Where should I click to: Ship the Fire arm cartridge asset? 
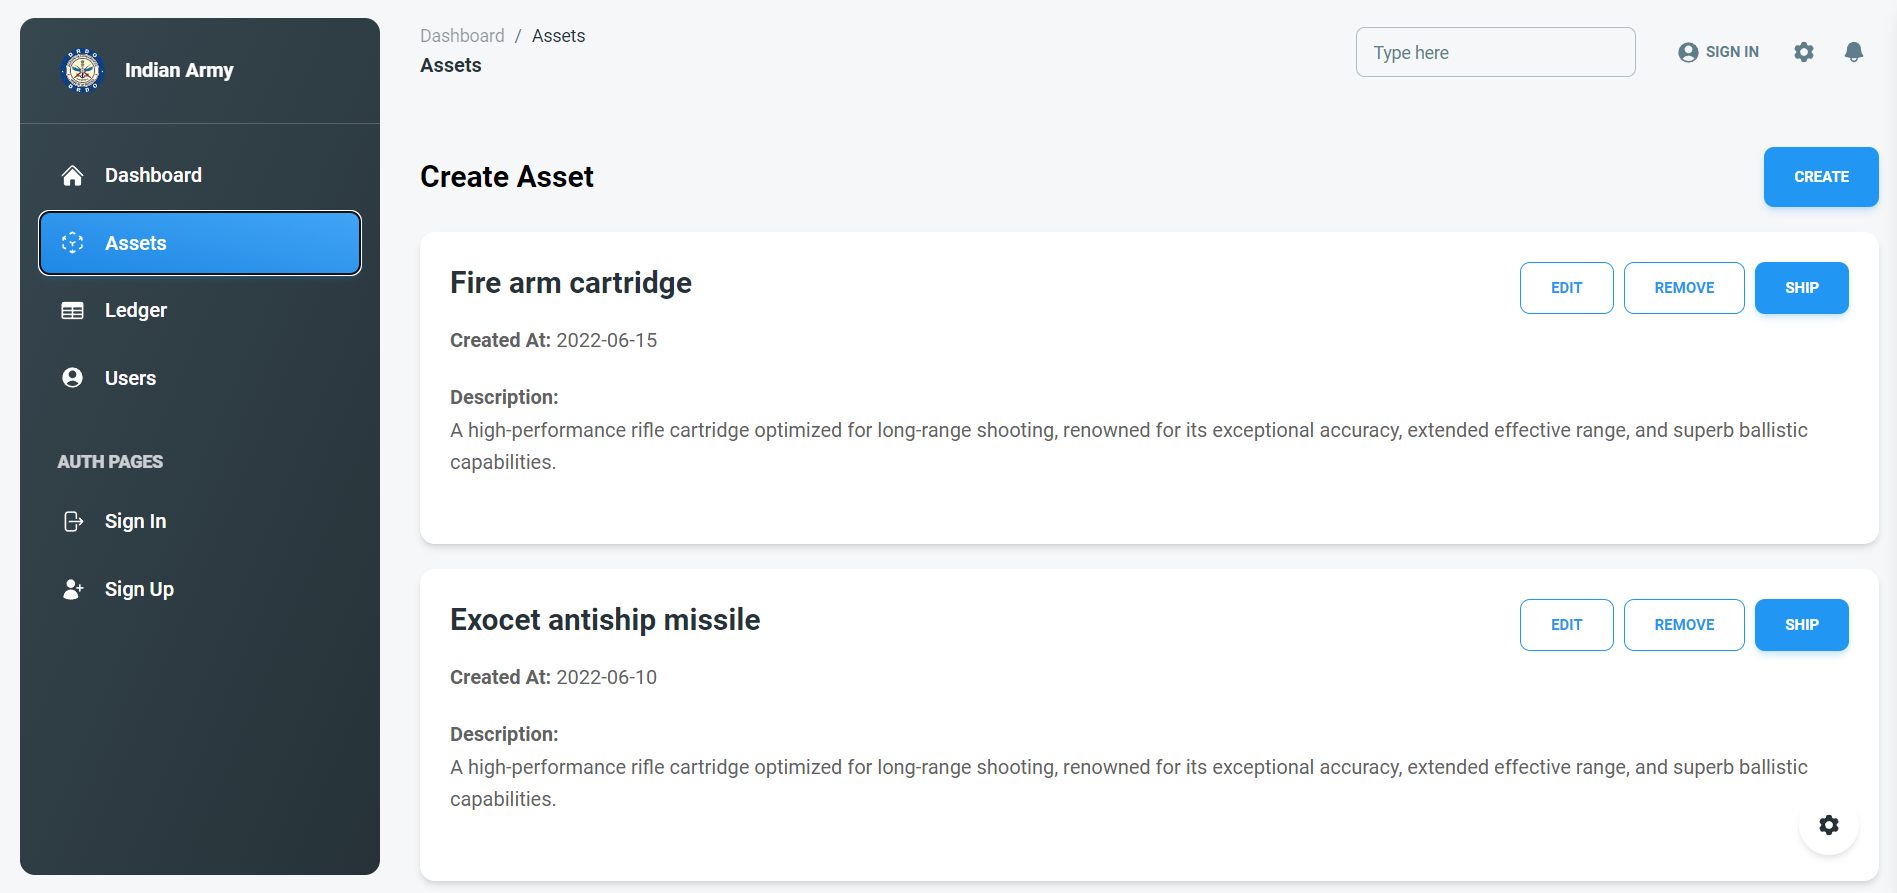(x=1801, y=288)
